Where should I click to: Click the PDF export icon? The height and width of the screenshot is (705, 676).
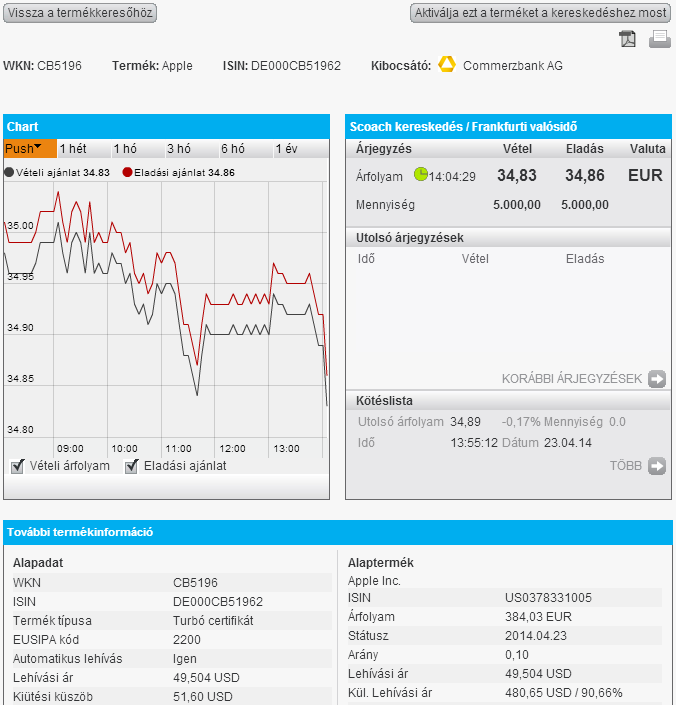coord(627,39)
